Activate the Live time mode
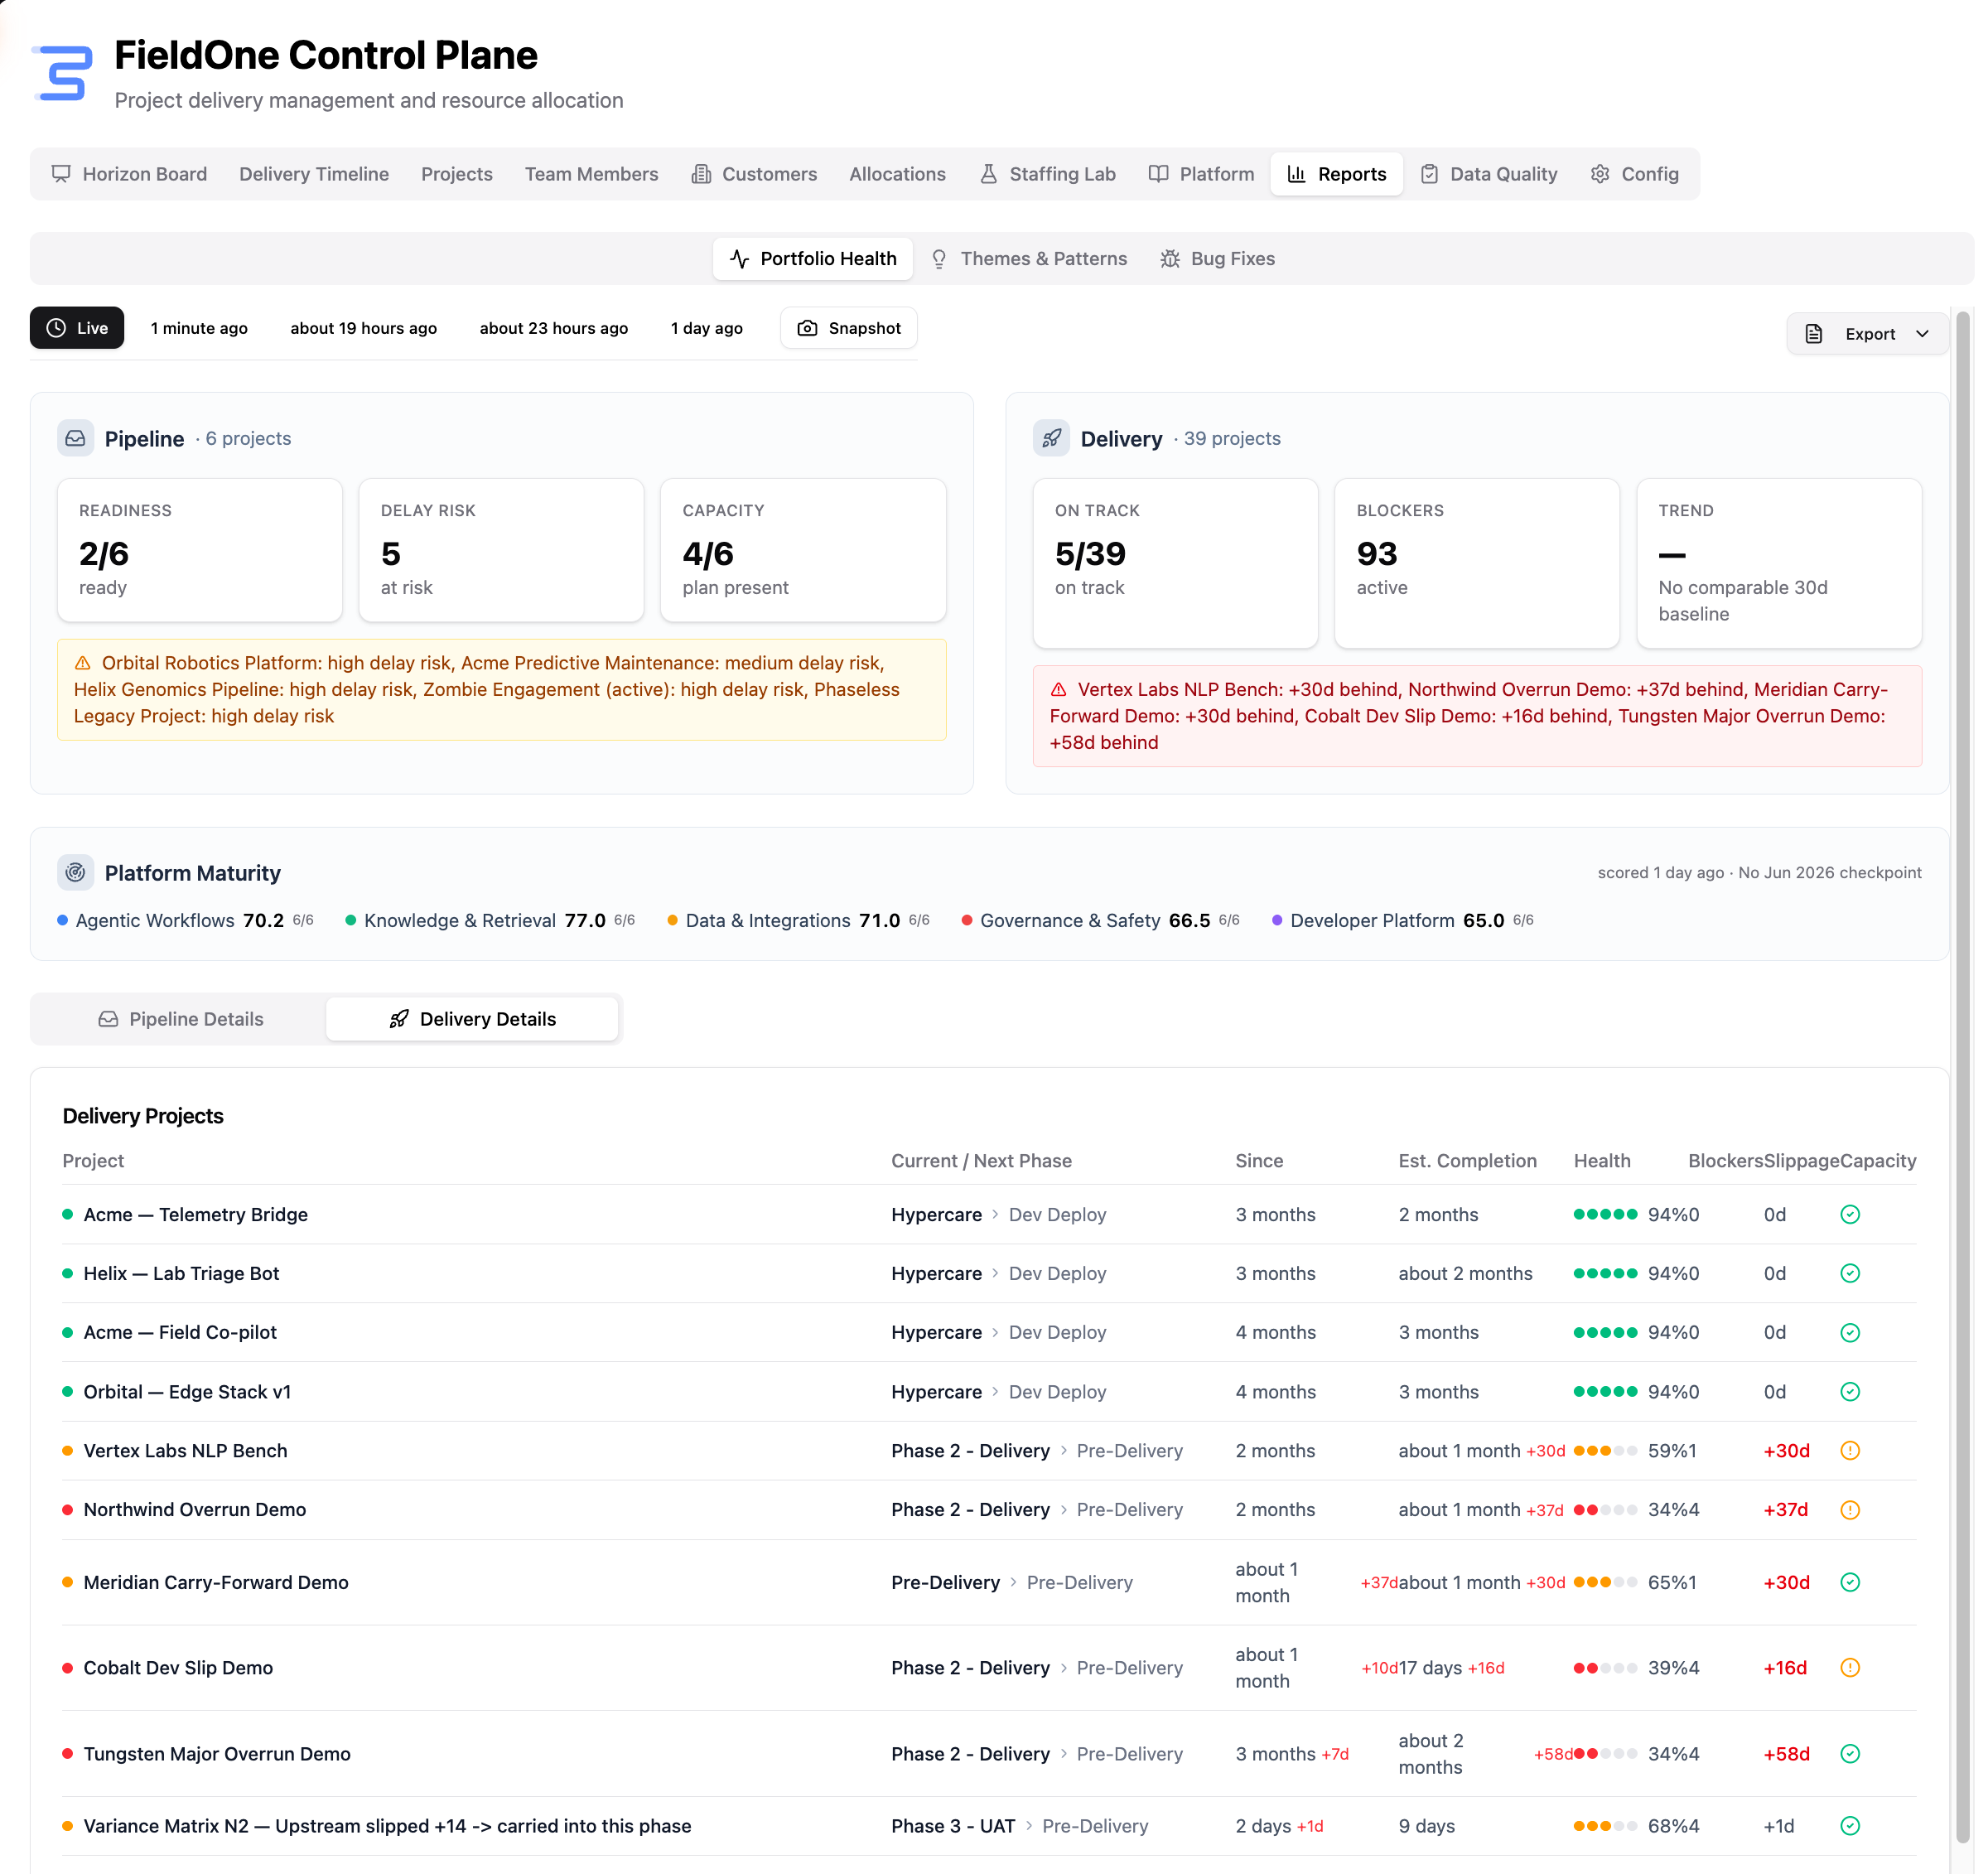This screenshot has width=1988, height=1874. click(x=77, y=328)
